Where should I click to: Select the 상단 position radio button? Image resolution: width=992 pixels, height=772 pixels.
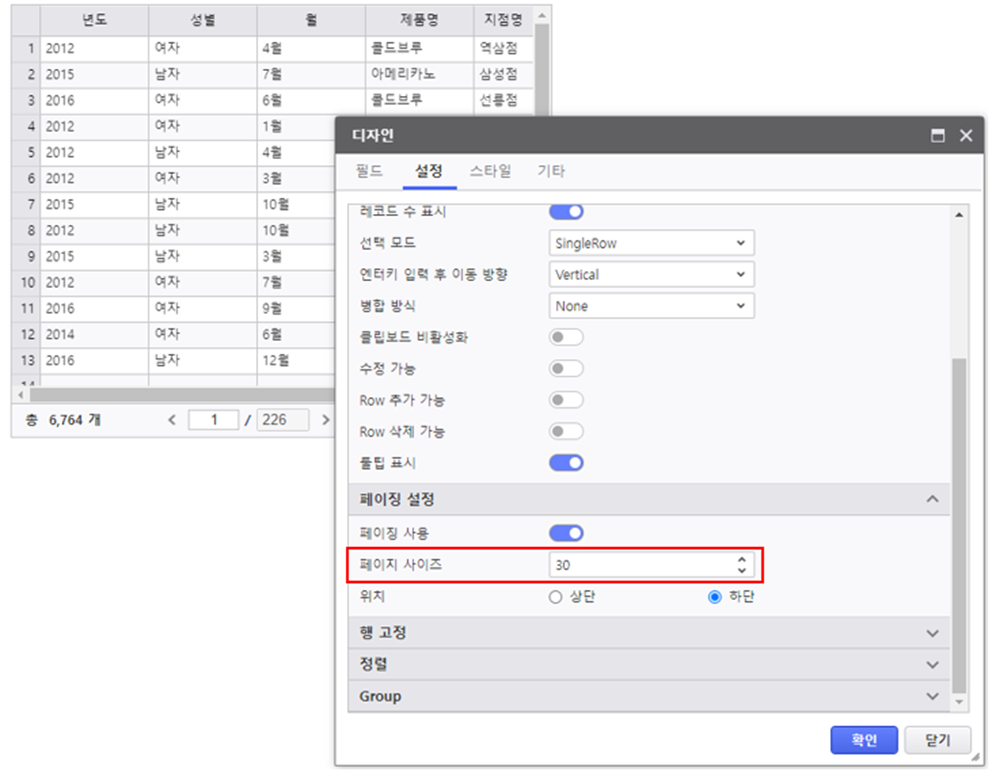(556, 597)
